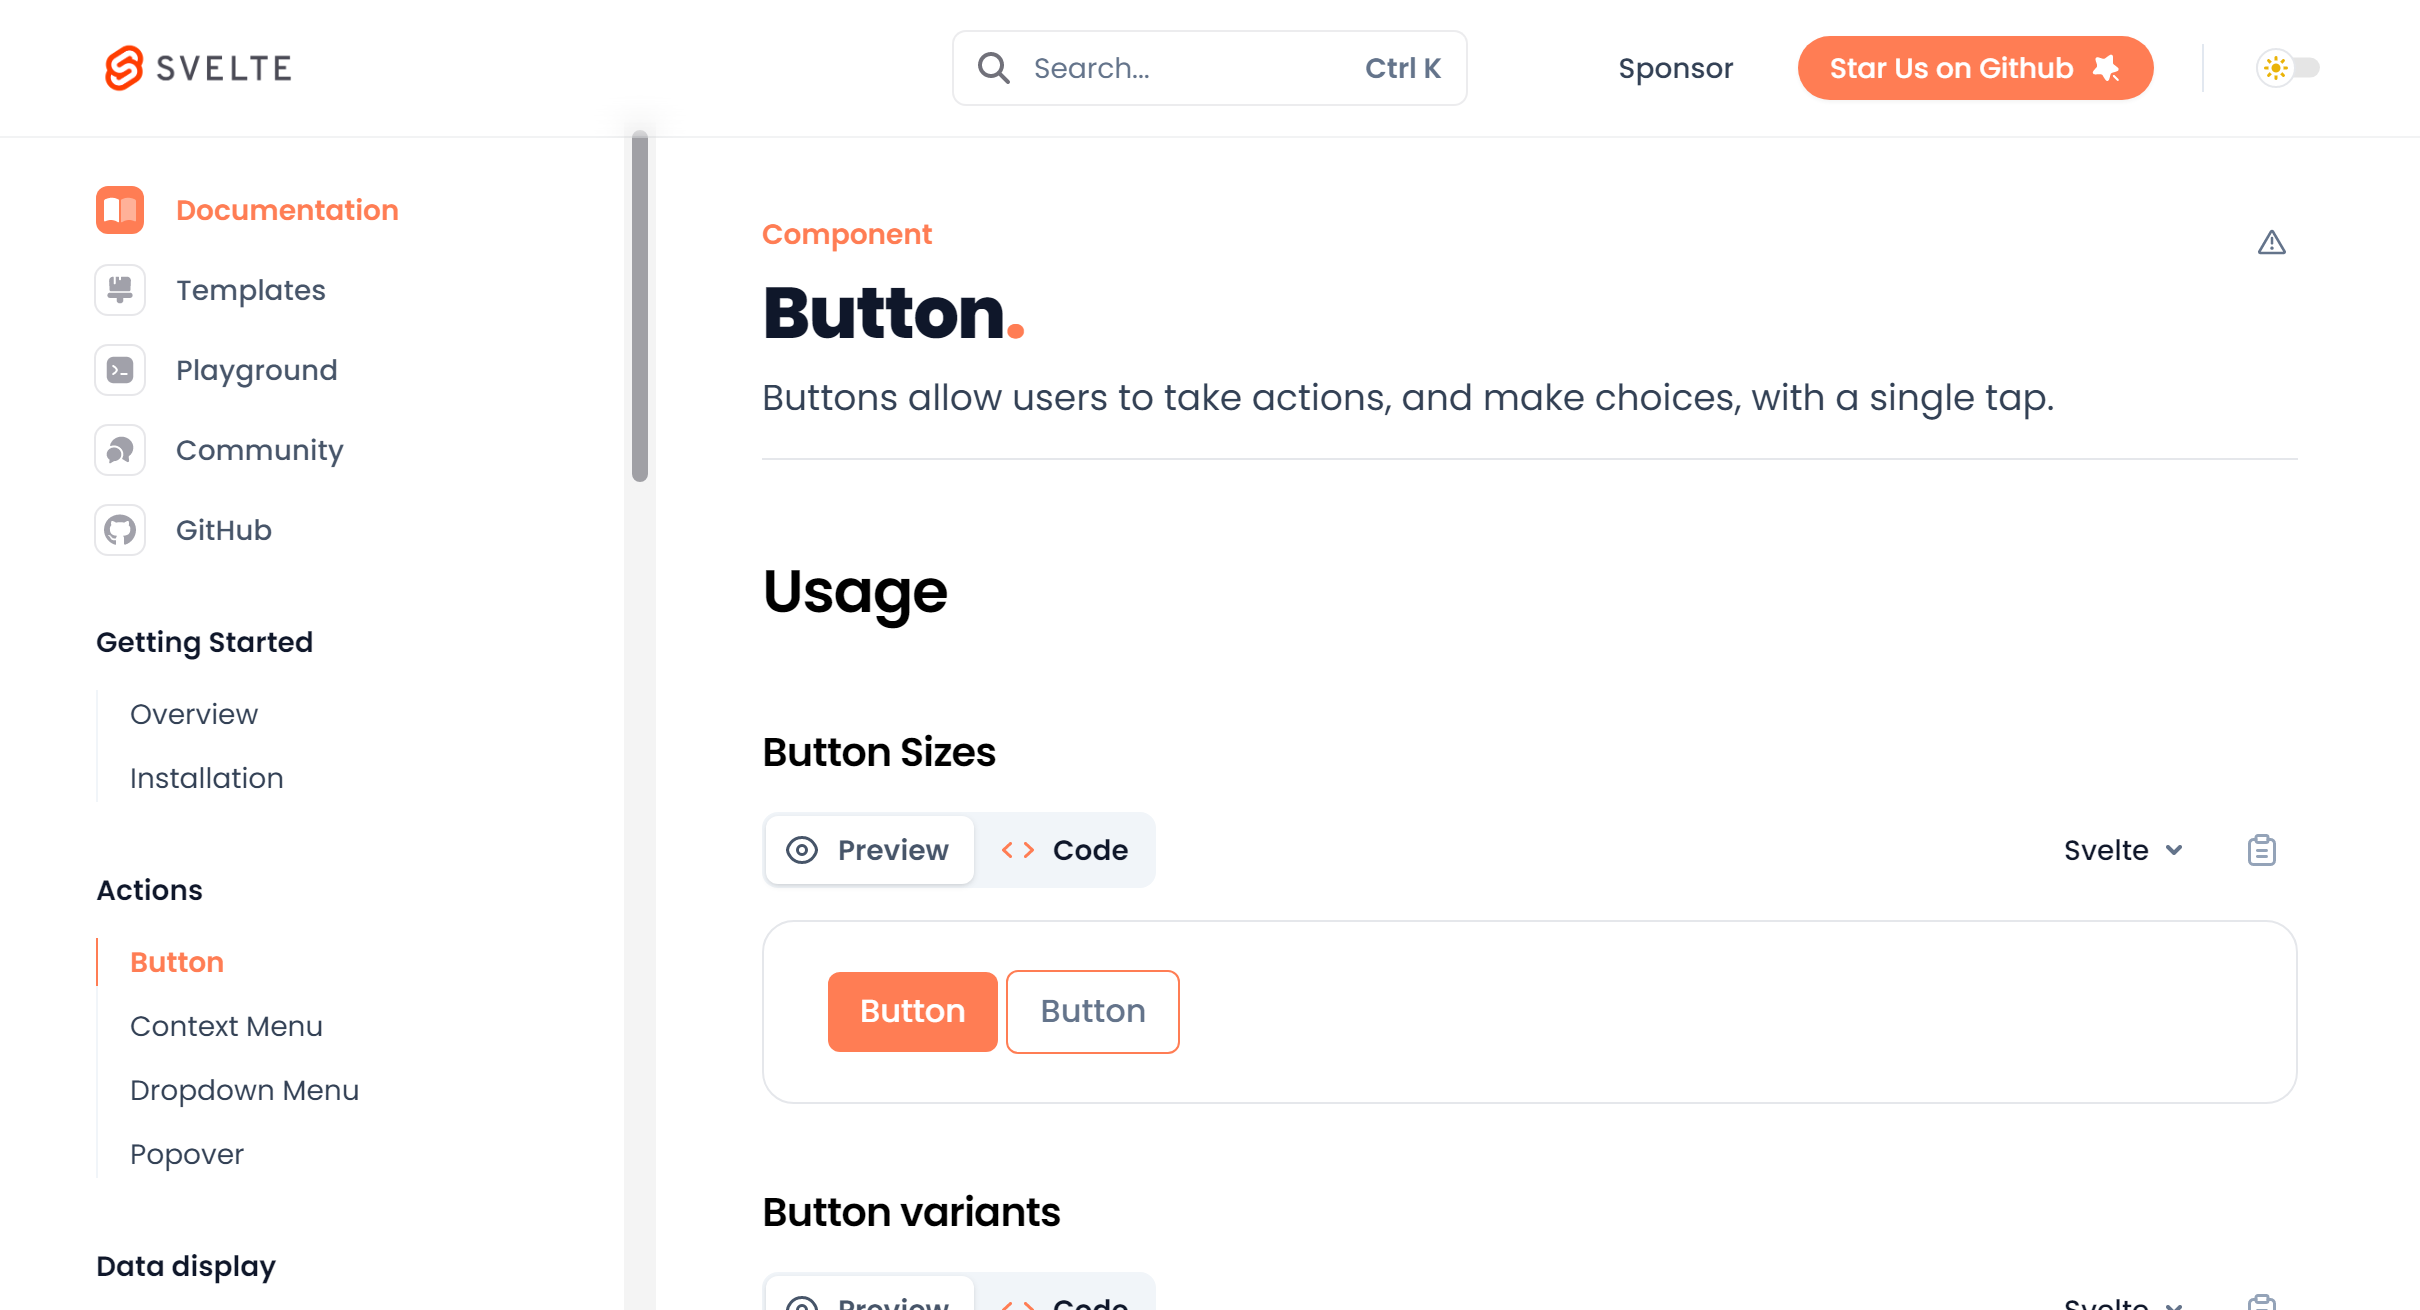Click the Community chat icon
The height and width of the screenshot is (1310, 2420).
point(120,450)
